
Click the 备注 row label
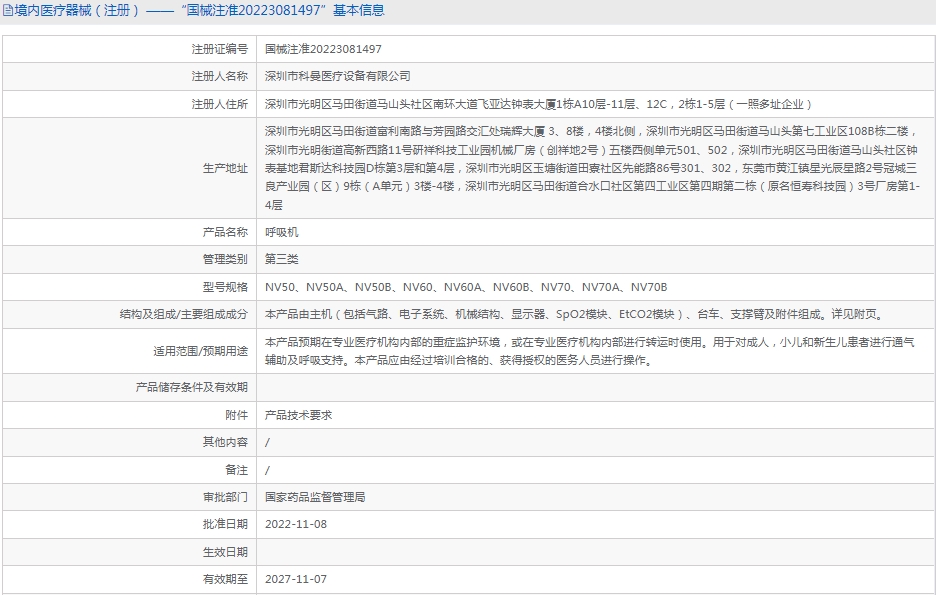[236, 470]
